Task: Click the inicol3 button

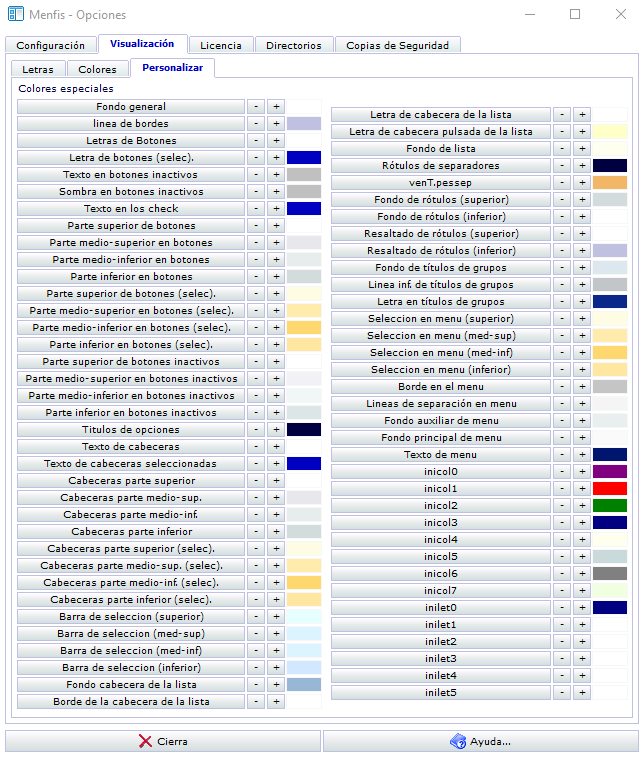Action: pyautogui.click(x=441, y=523)
